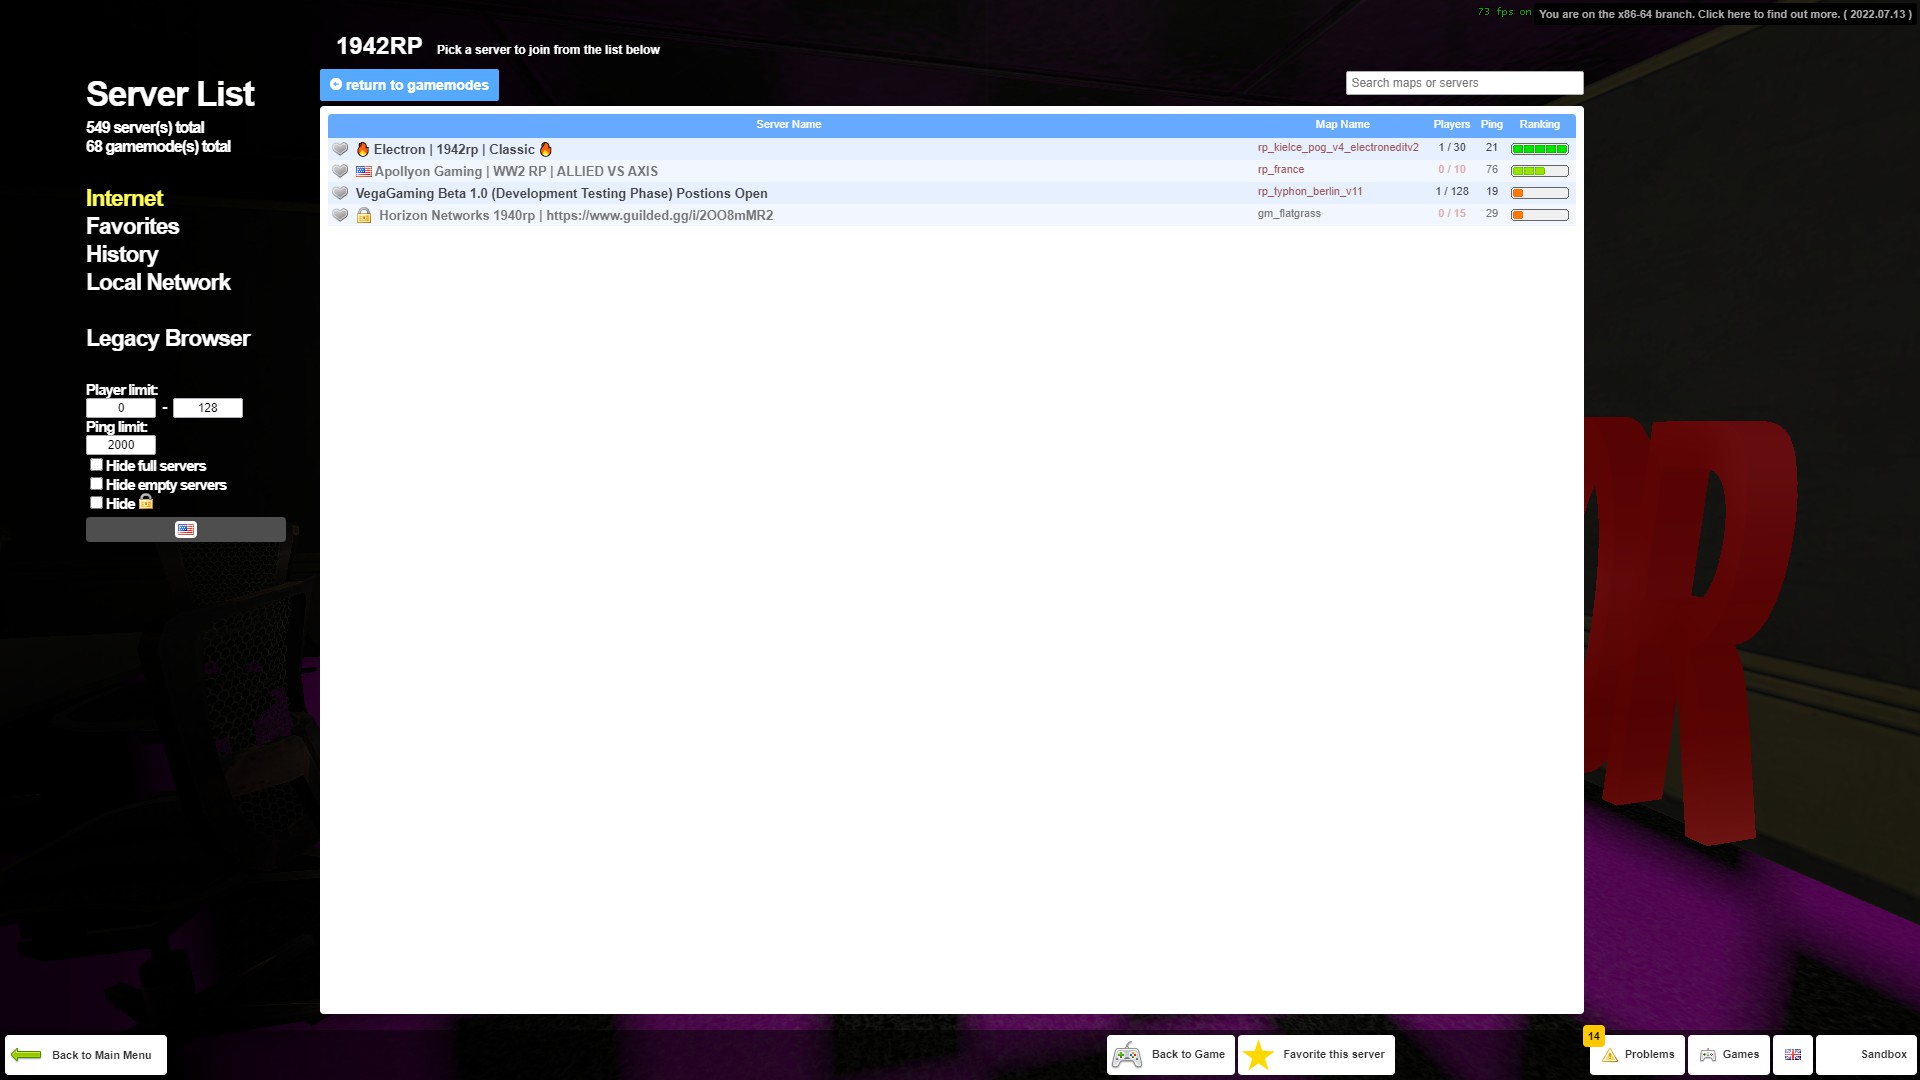
Task: Click ranking bar of Electron server
Action: coord(1539,149)
